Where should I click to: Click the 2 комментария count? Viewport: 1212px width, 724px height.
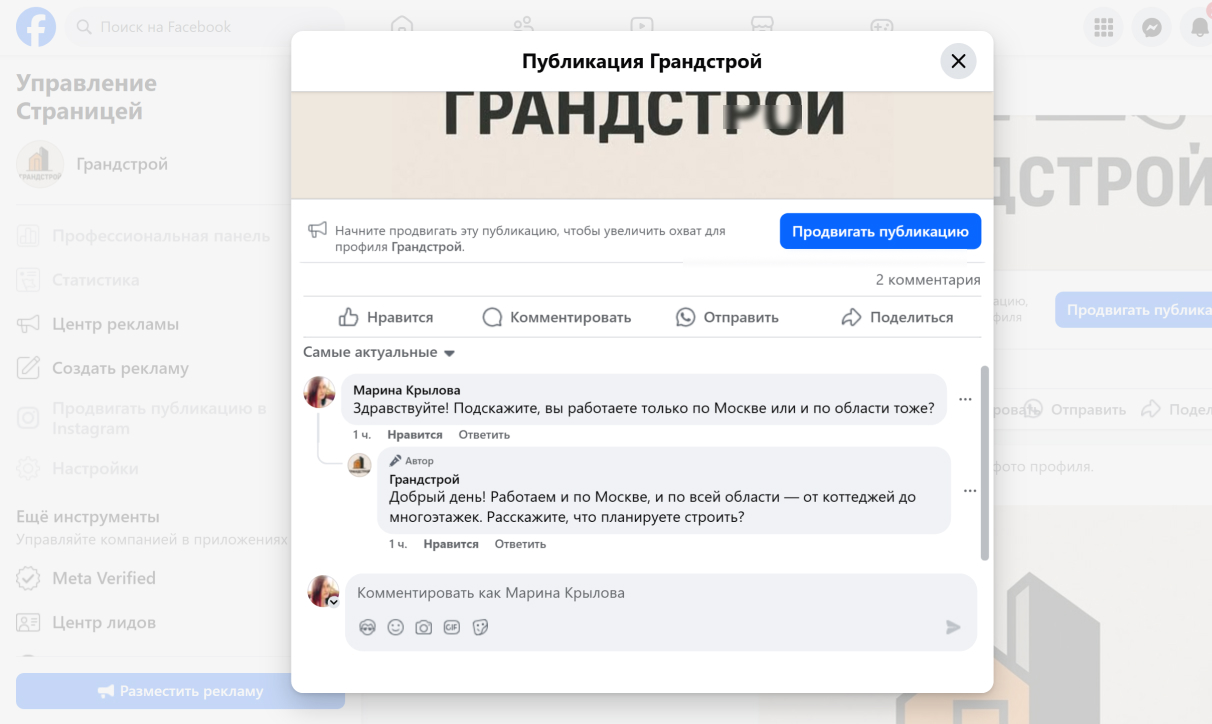(928, 280)
